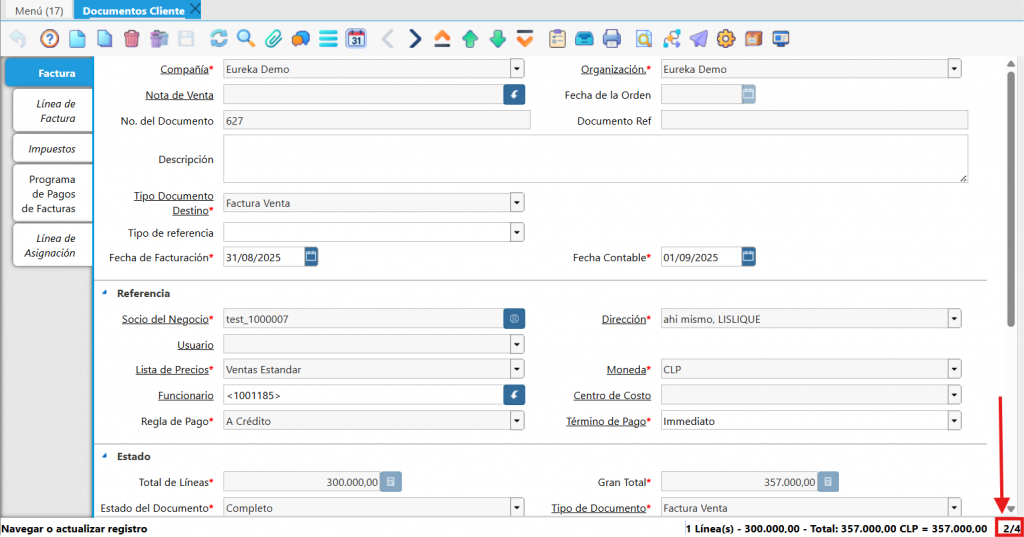This screenshot has width=1024, height=537.
Task: Click the Help question mark icon
Action: (49, 39)
